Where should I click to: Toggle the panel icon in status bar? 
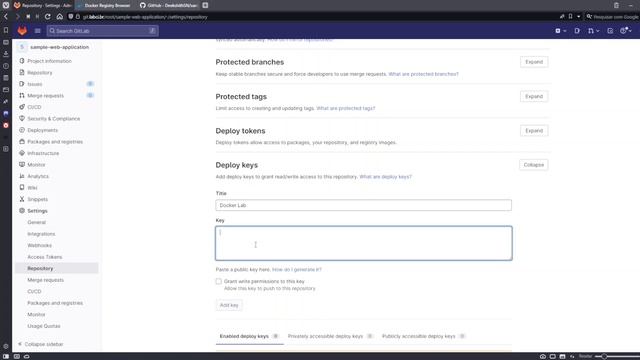[x=6, y=356]
